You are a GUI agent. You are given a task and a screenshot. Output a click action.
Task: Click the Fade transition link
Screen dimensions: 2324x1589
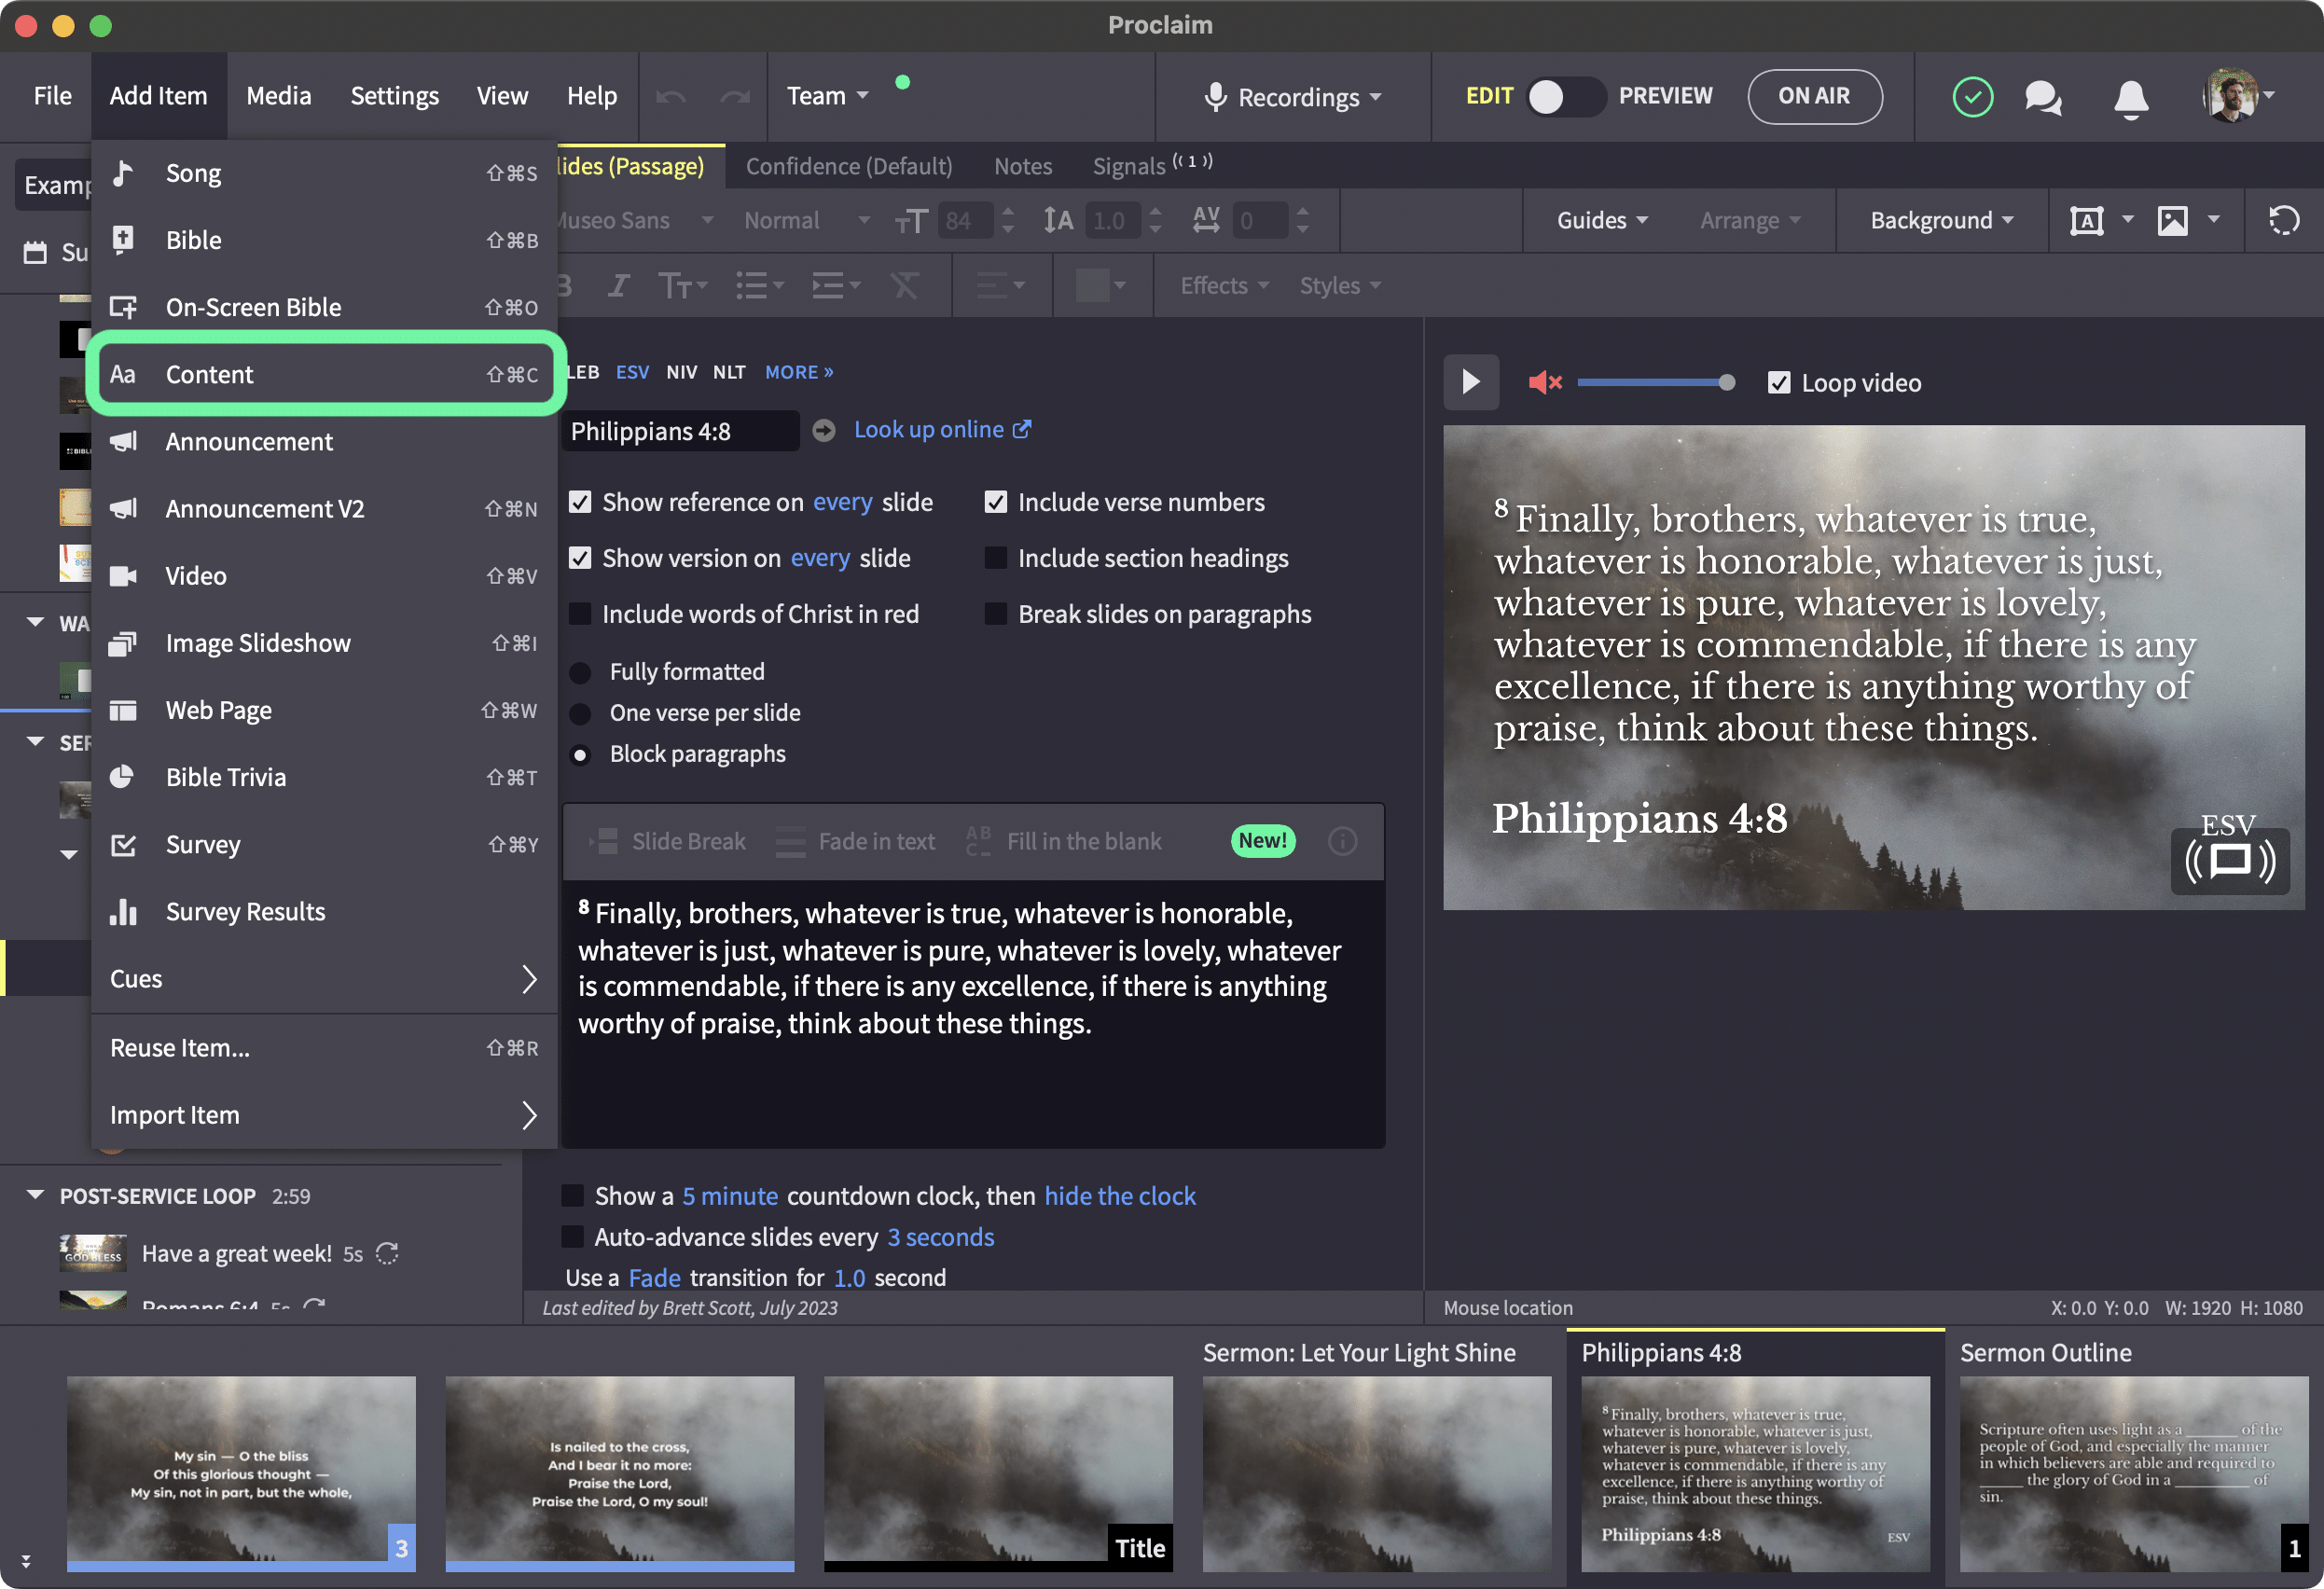(654, 1278)
